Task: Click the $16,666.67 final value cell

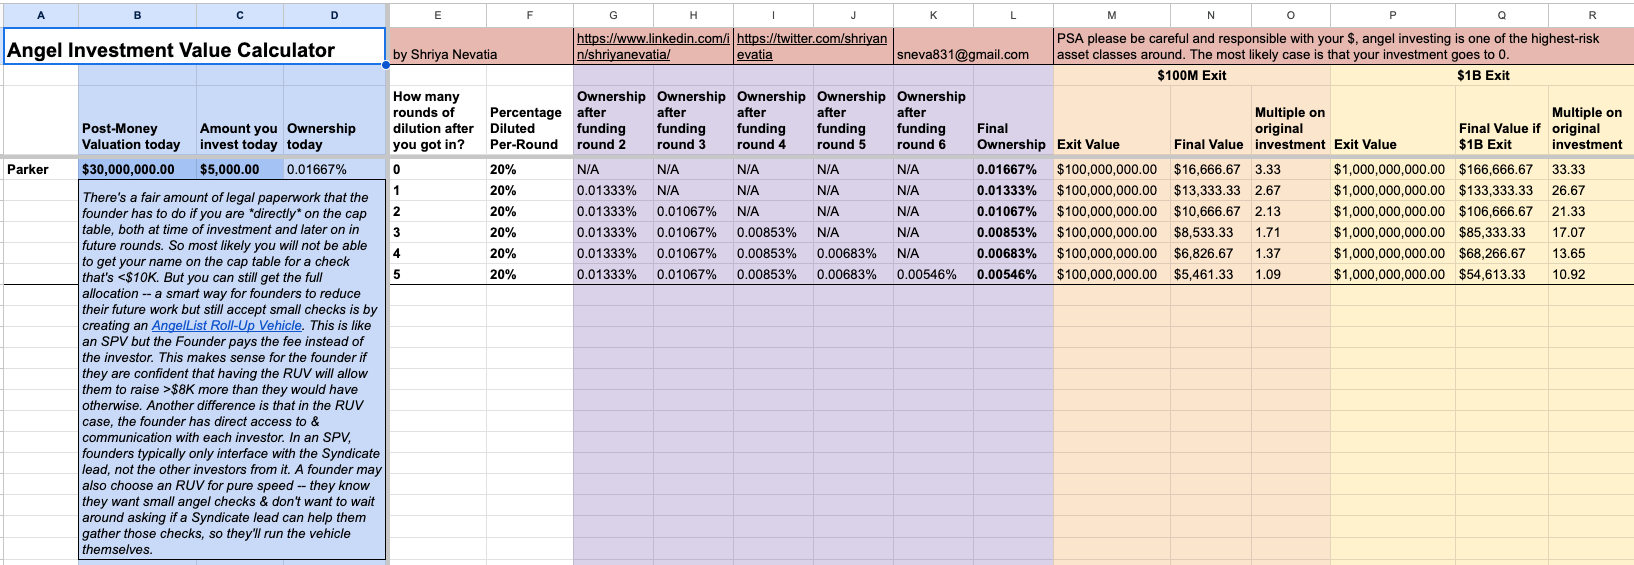Action: tap(1210, 169)
